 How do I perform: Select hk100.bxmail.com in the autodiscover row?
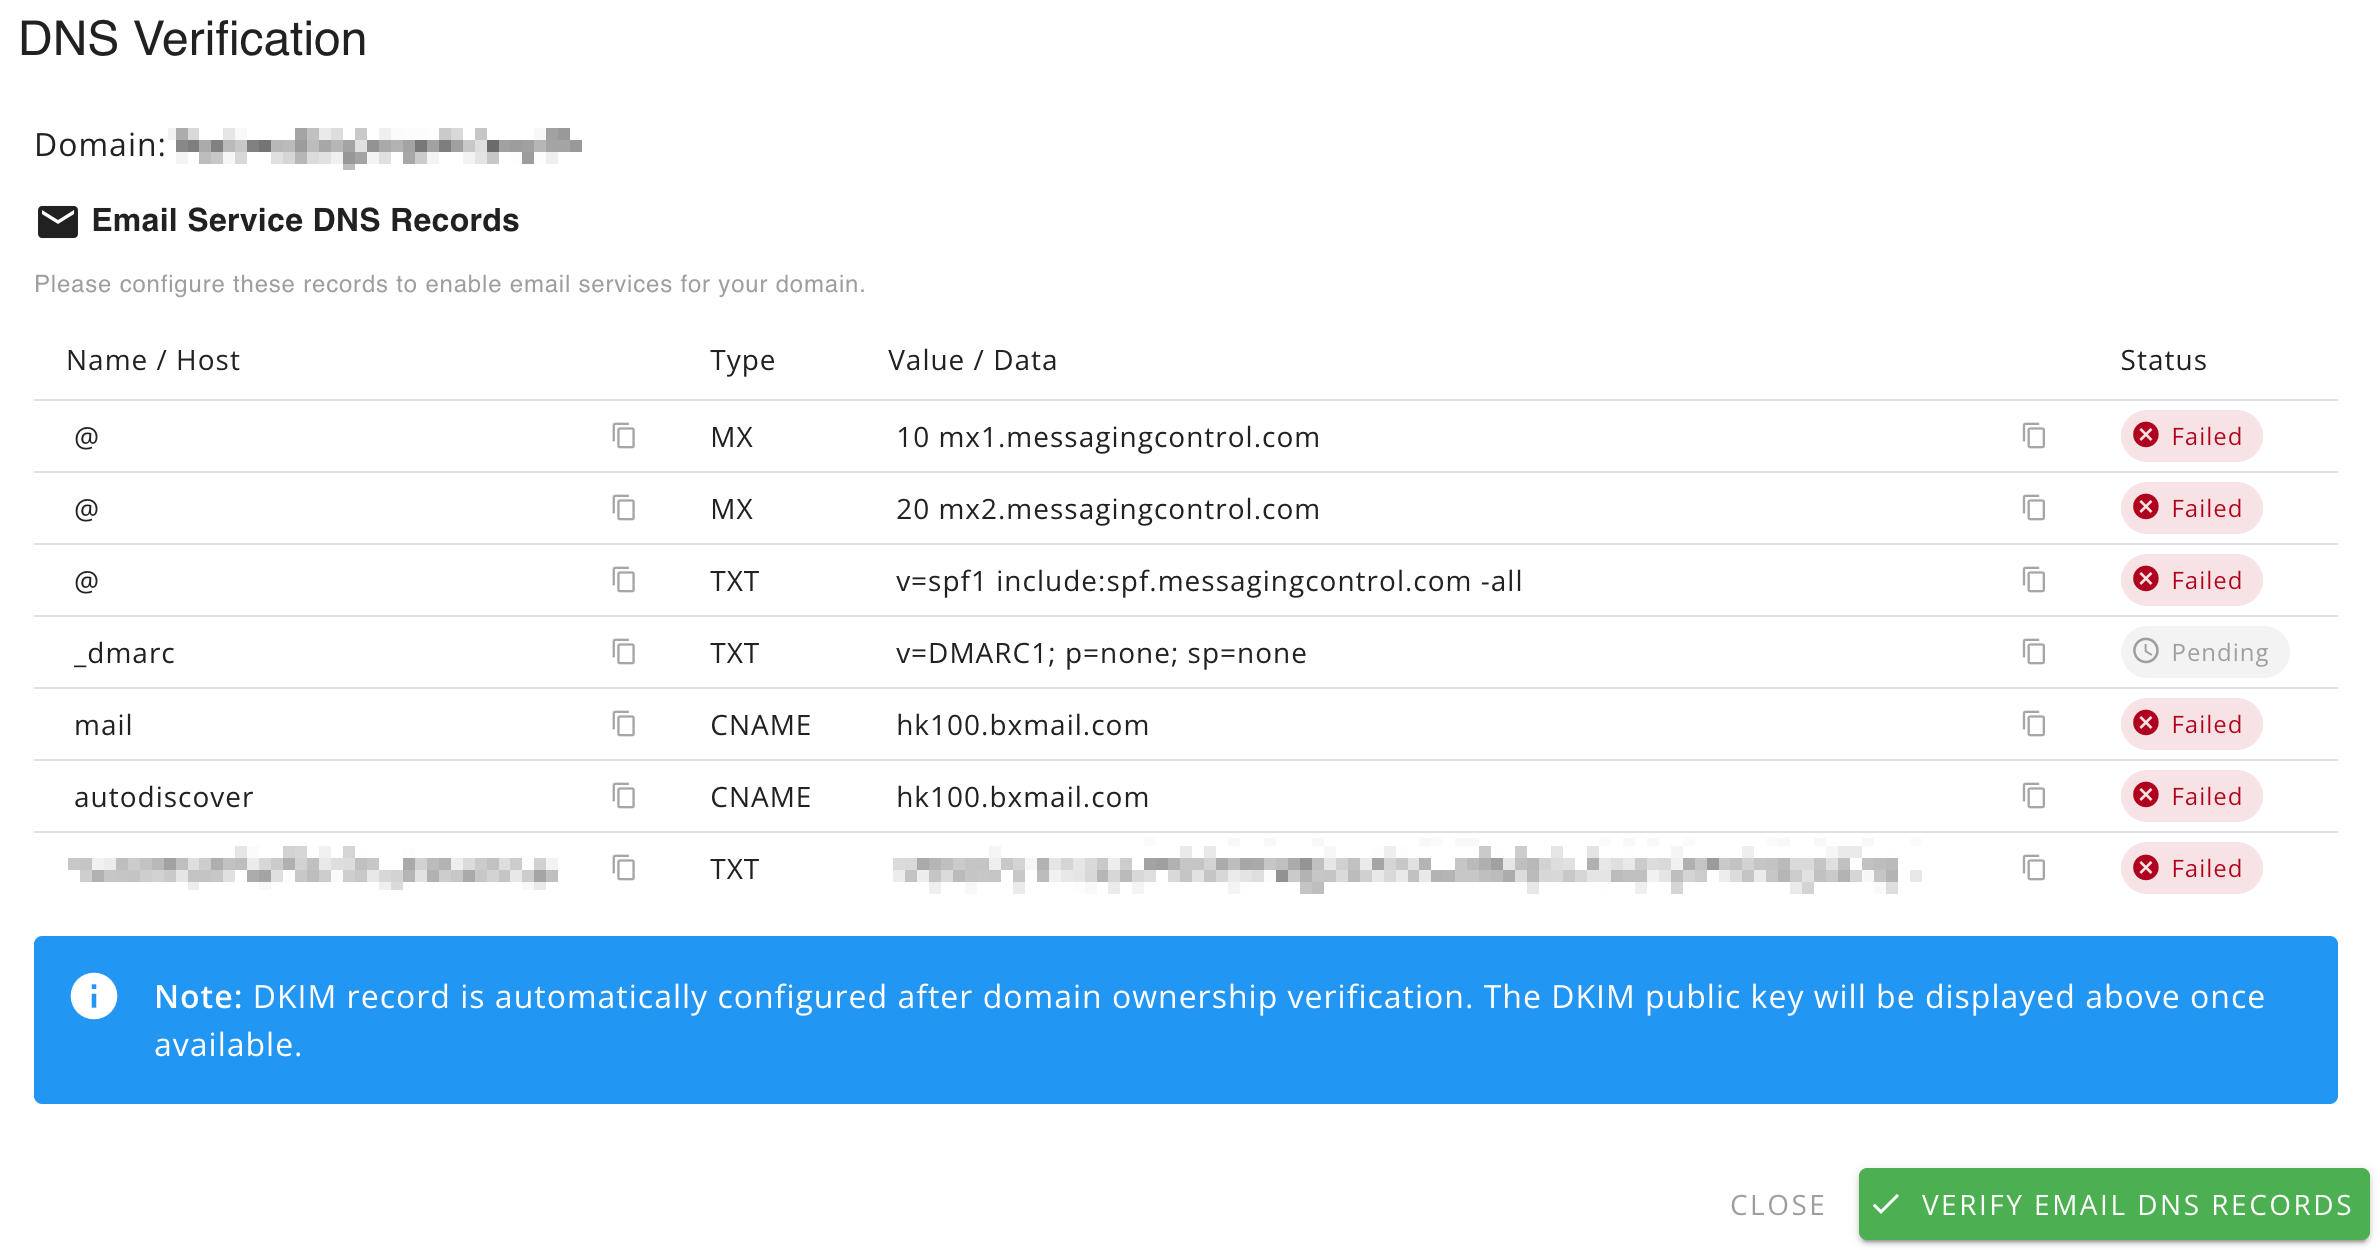(x=1022, y=797)
